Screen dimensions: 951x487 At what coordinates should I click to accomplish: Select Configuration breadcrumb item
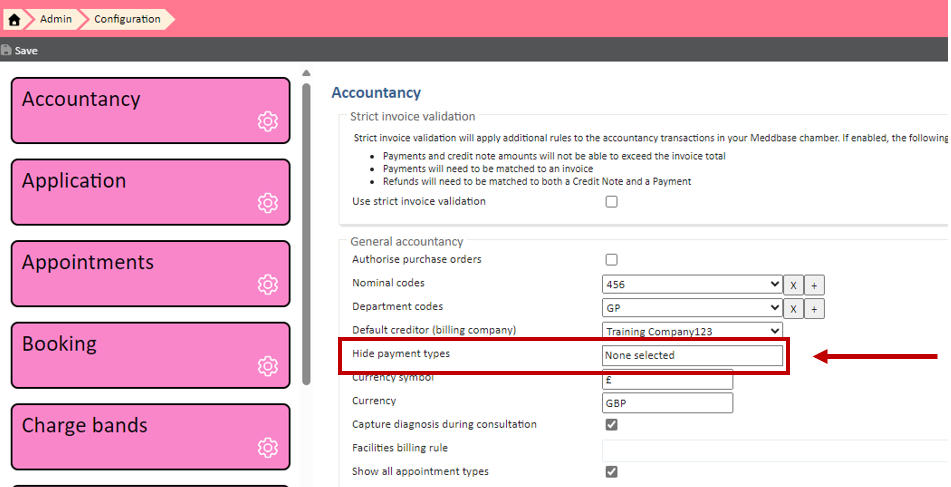pos(127,19)
